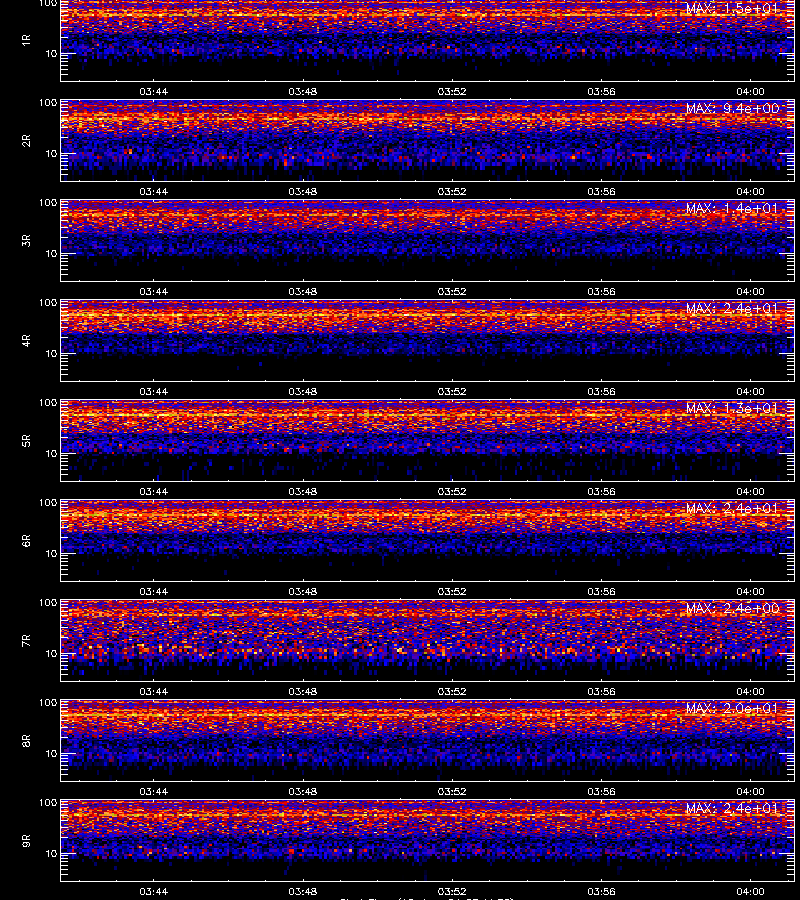Screen dimensions: 800x900
Task: Select the MAX: 2.4e+01 label in panel 6R
Action: point(732,508)
